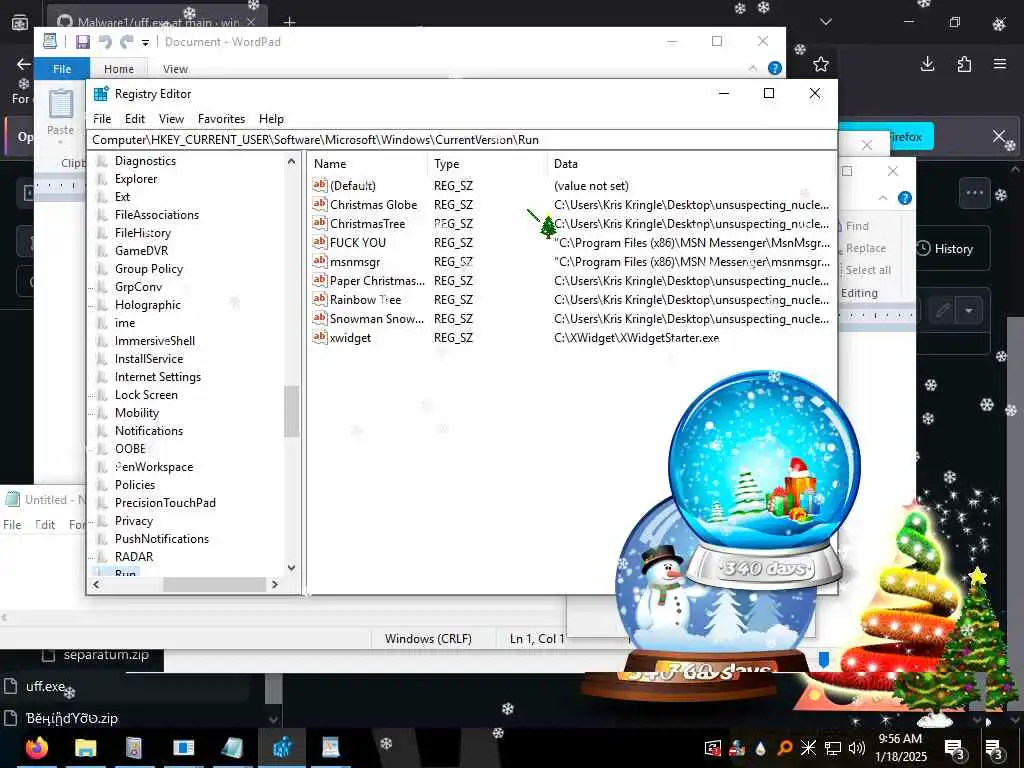Click the Registry Editor address bar path
Viewport: 1024px width, 768px height.
[461, 140]
